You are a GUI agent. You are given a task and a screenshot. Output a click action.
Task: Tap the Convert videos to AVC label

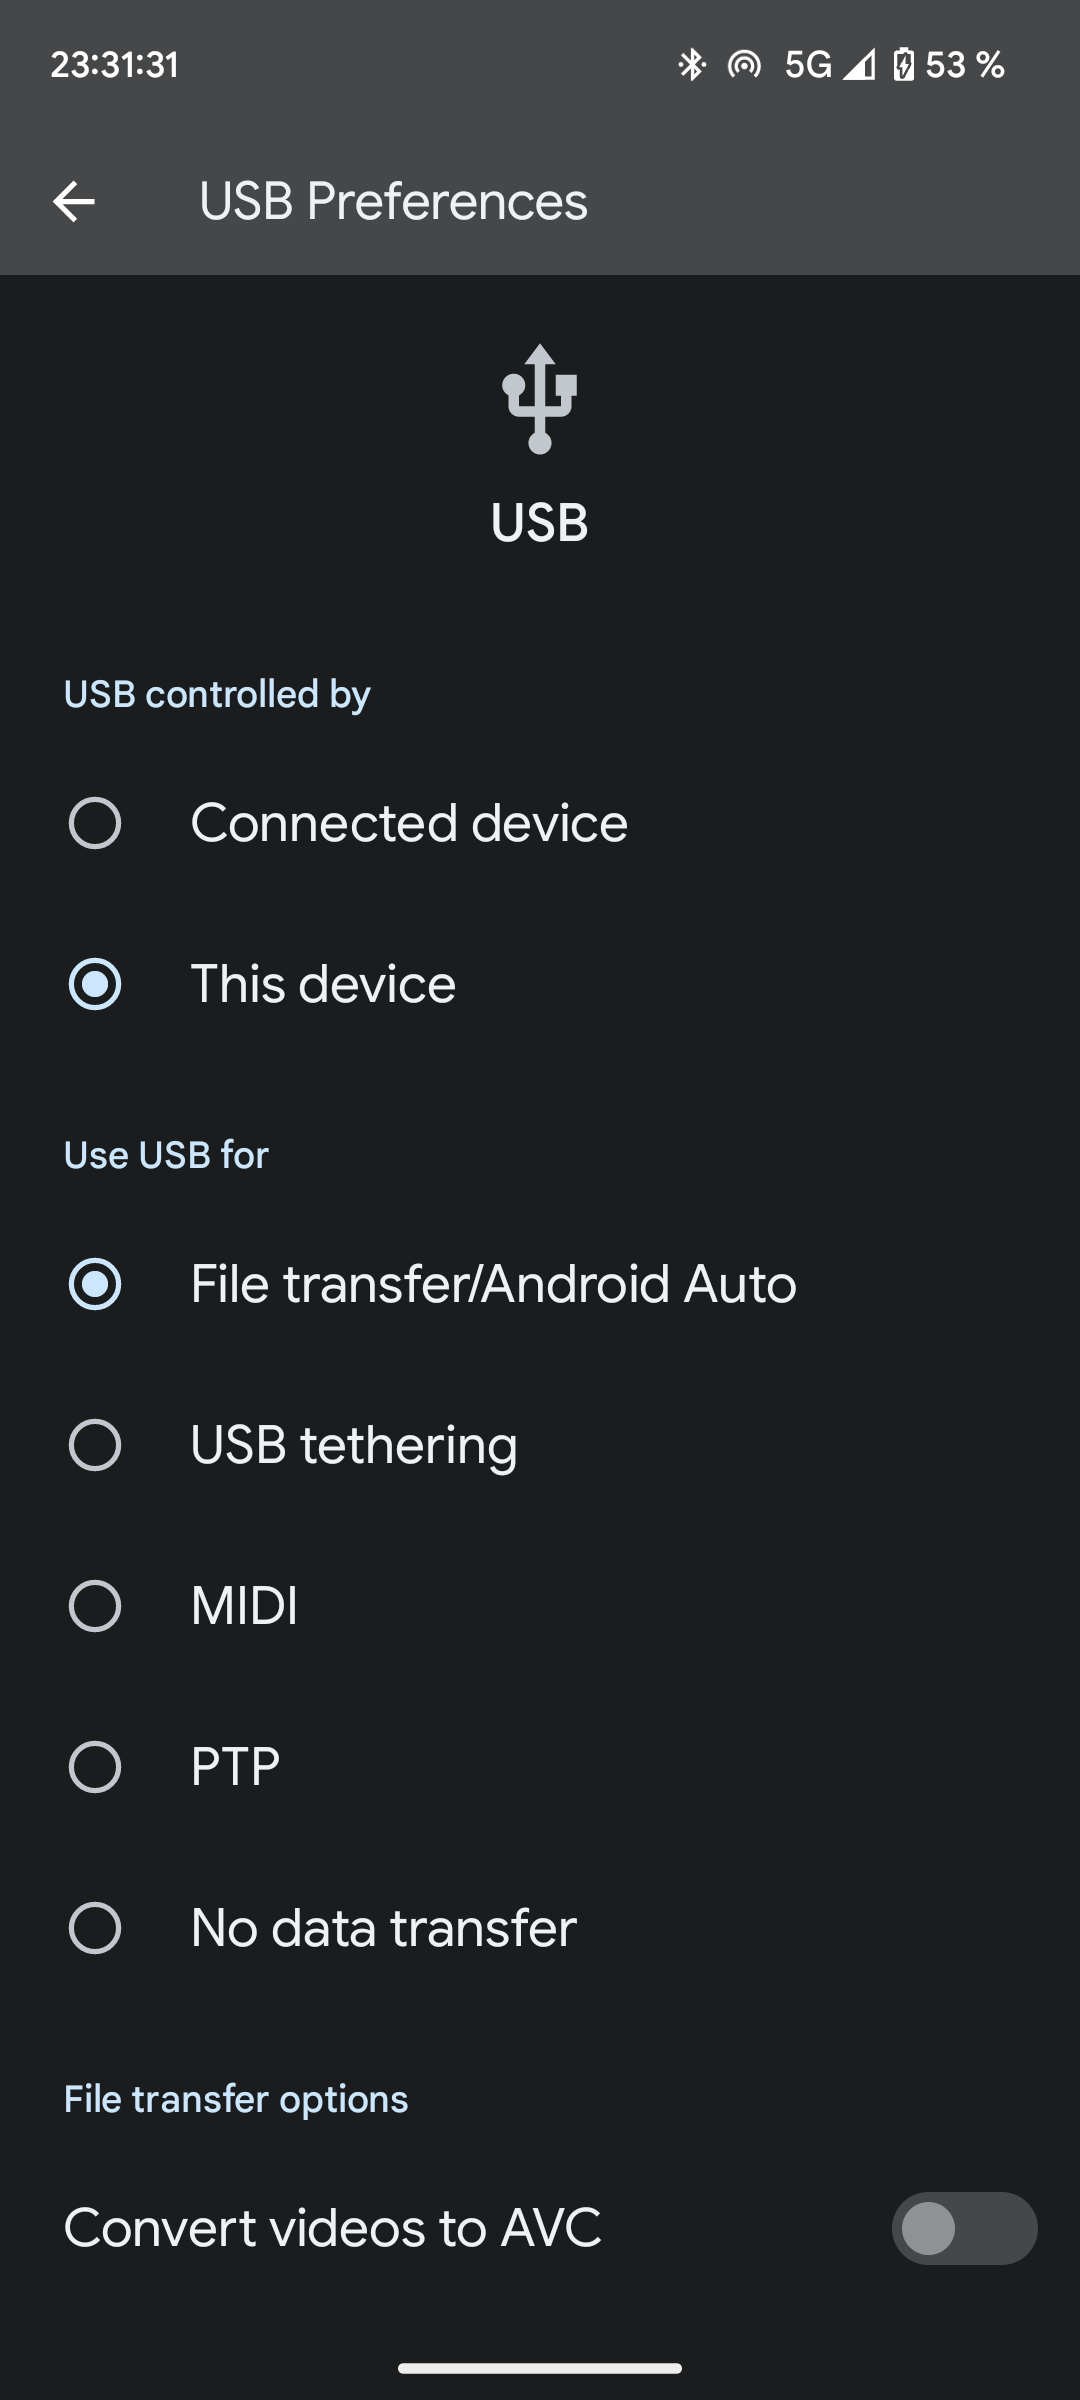pyautogui.click(x=332, y=2228)
